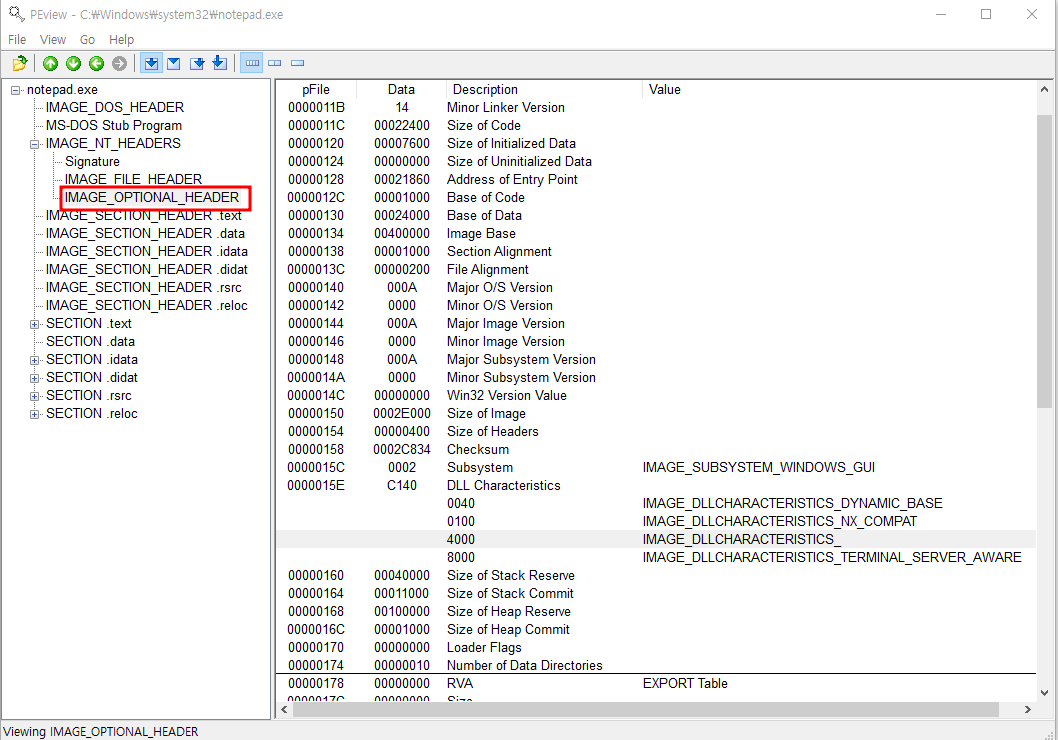The width and height of the screenshot is (1058, 740).
Task: Select IMAGE_DOS_HEADER in the tree
Action: (x=115, y=107)
